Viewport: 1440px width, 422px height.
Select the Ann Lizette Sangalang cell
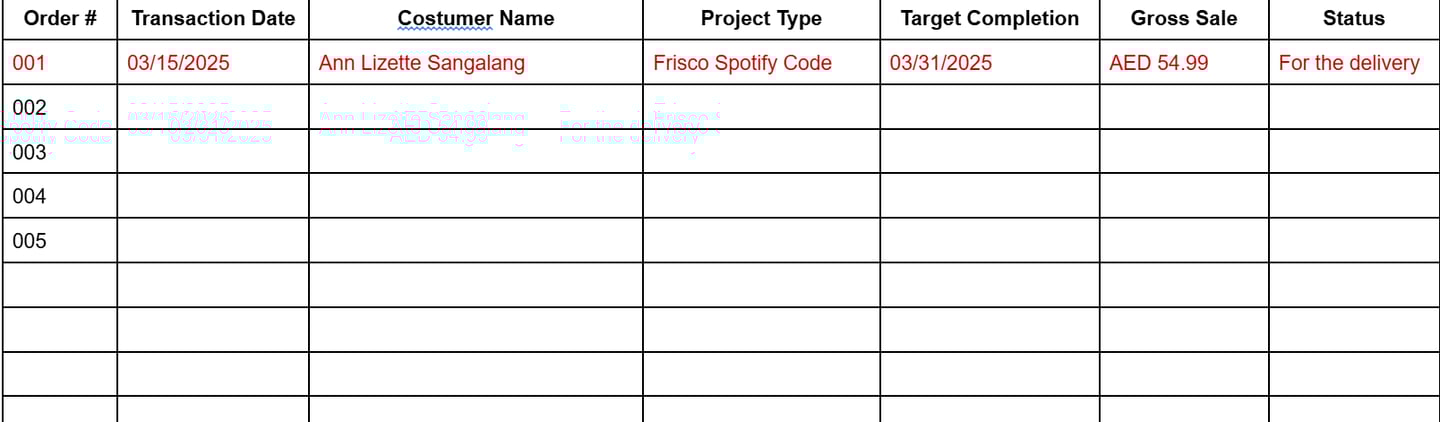pyautogui.click(x=476, y=62)
